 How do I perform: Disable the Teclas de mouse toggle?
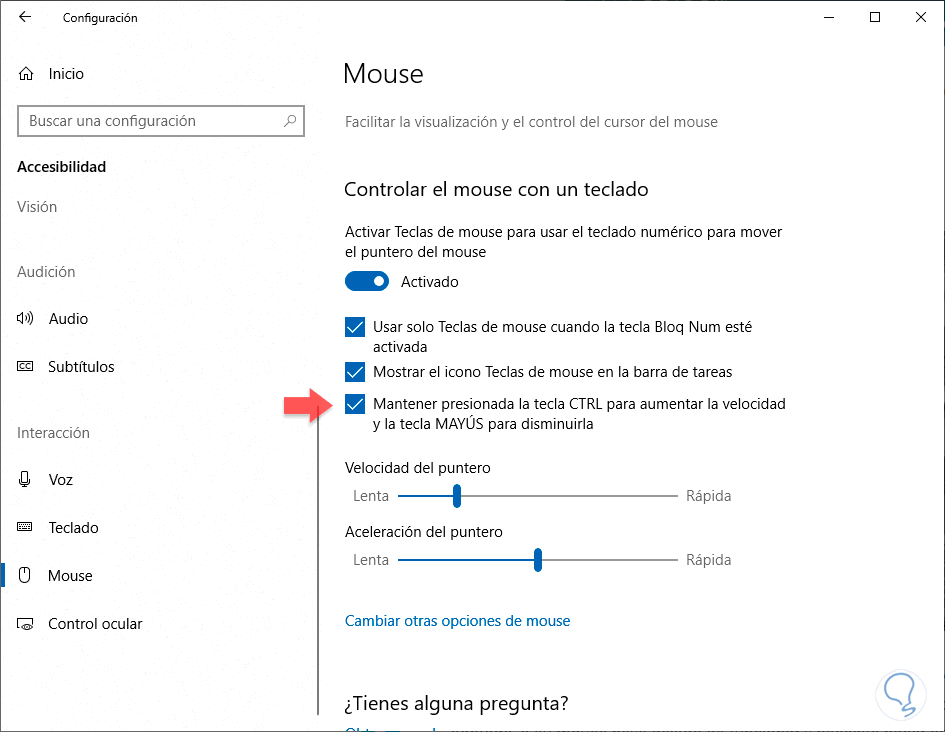[367, 282]
